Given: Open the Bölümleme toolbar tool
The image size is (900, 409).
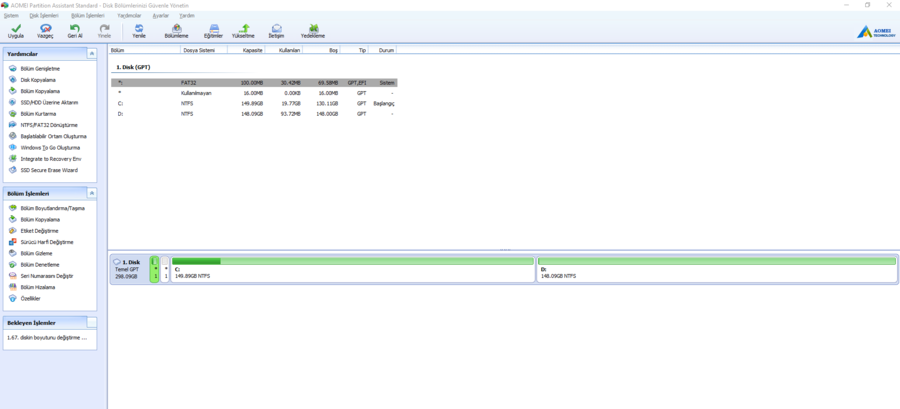Looking at the screenshot, I should point(176,31).
